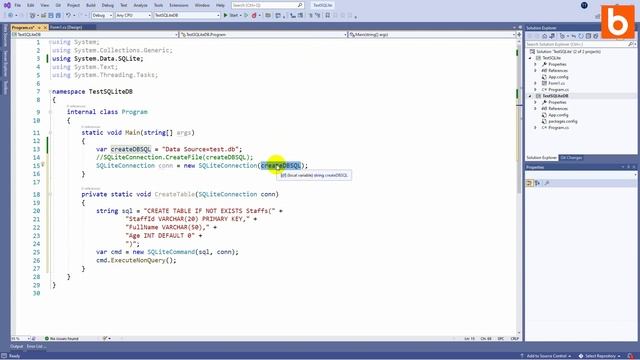Open the Debug configuration dropdown
Image resolution: width=640 pixels, height=360 pixels.
tap(102, 15)
